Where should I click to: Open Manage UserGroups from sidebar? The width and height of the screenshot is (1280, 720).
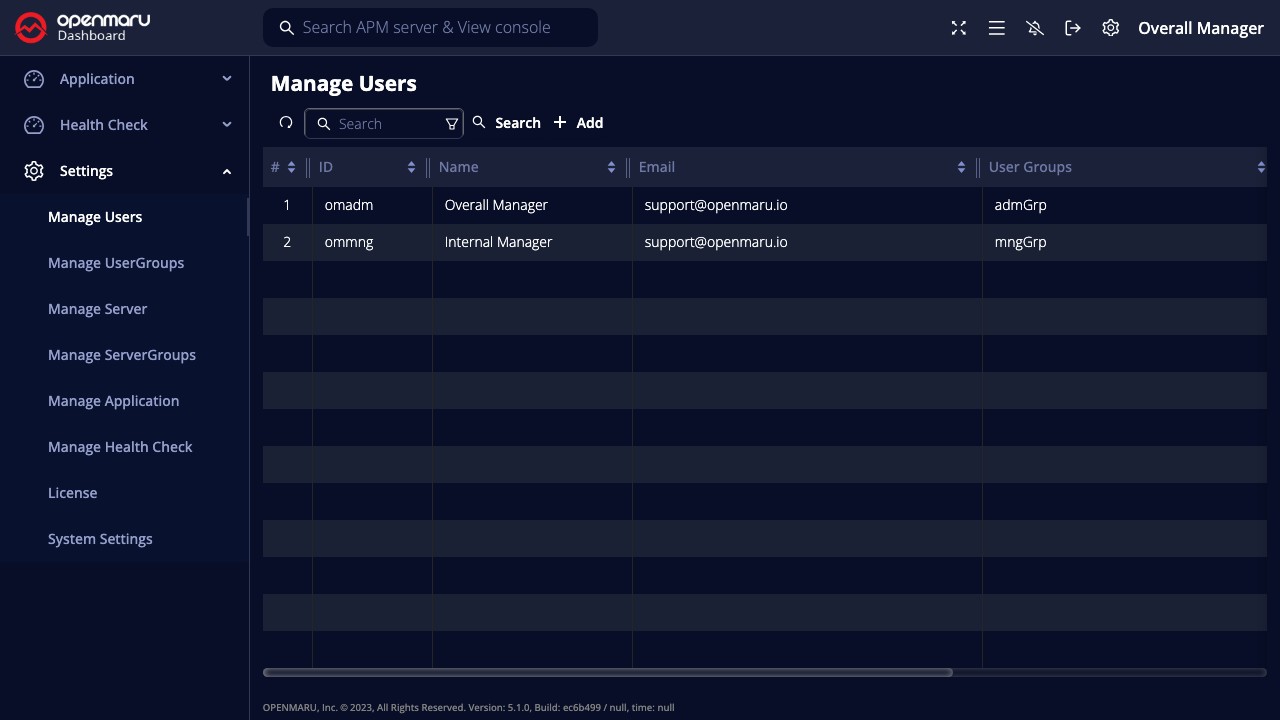coord(116,263)
